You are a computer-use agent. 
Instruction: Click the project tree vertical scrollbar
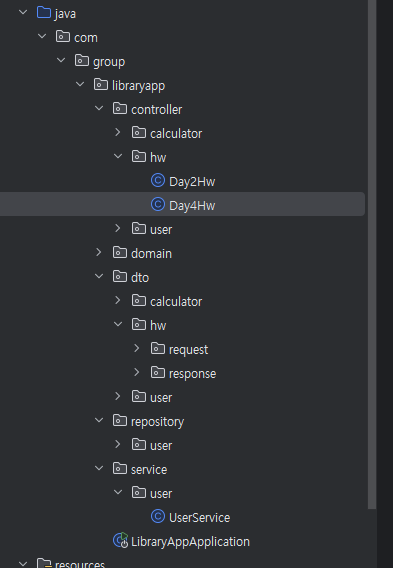point(372,254)
